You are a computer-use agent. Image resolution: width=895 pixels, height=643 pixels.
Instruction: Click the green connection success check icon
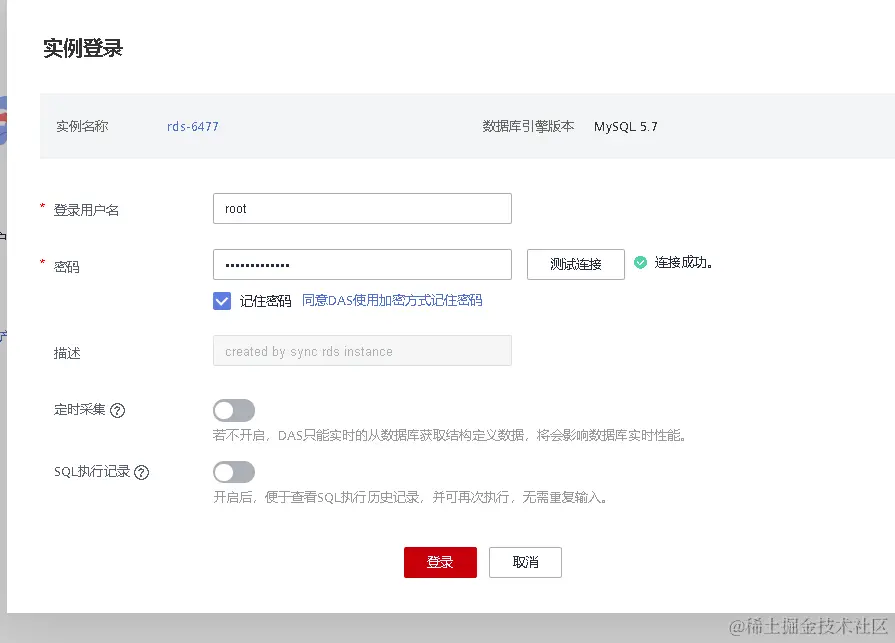tap(640, 262)
